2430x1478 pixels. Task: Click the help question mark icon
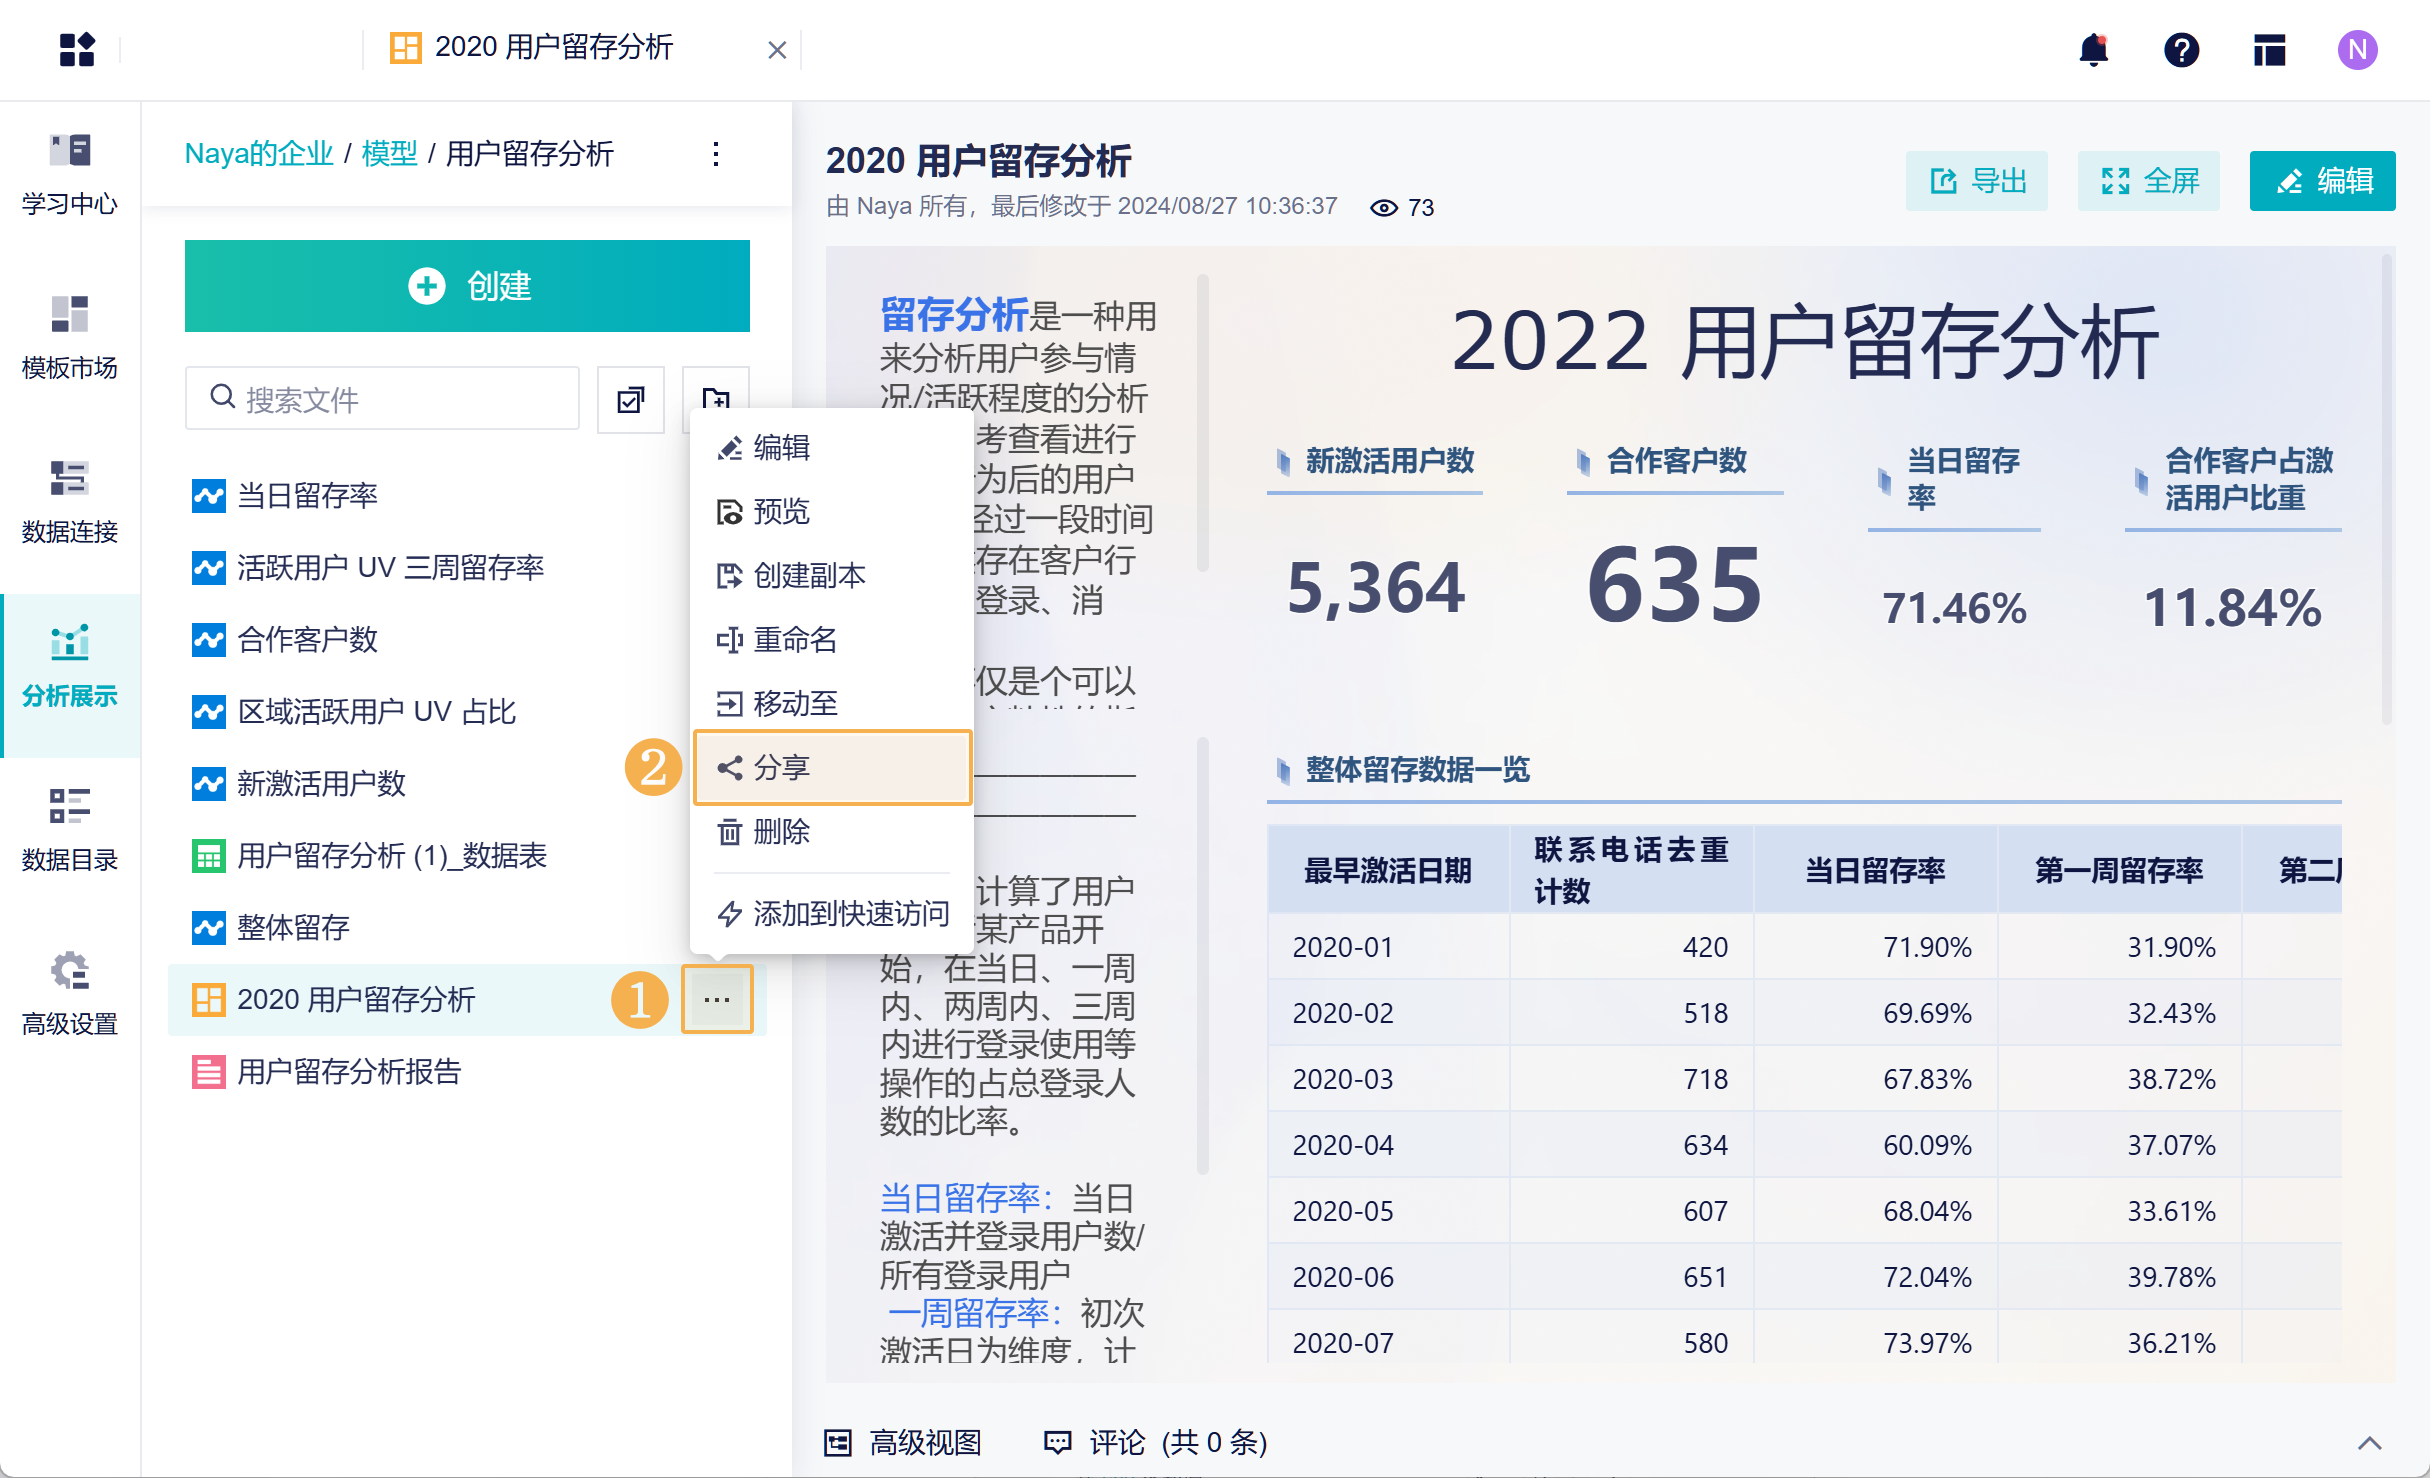pos(2181,49)
